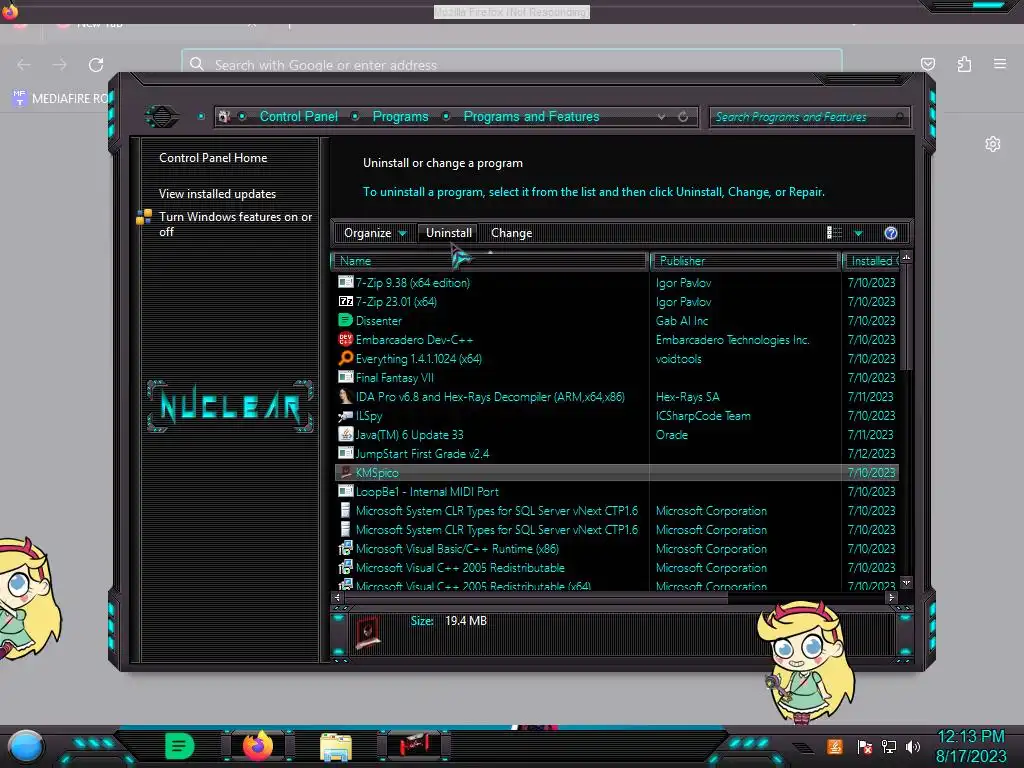Click the volume speaker tray icon

coord(913,747)
